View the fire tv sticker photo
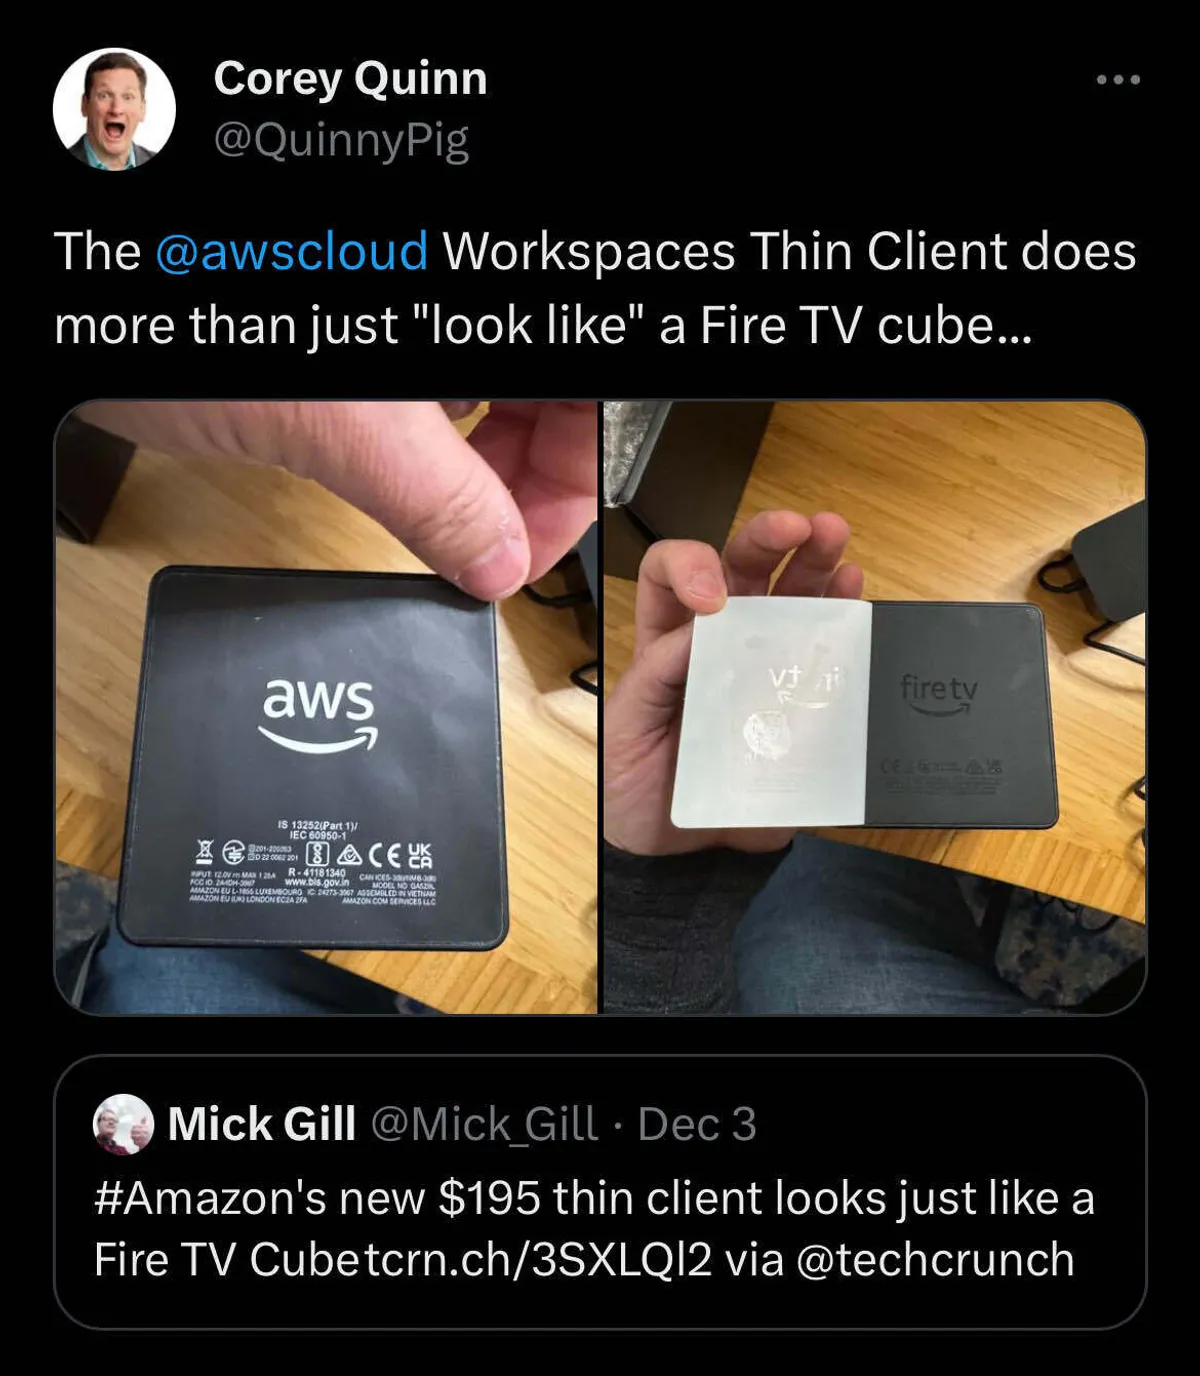 point(875,708)
